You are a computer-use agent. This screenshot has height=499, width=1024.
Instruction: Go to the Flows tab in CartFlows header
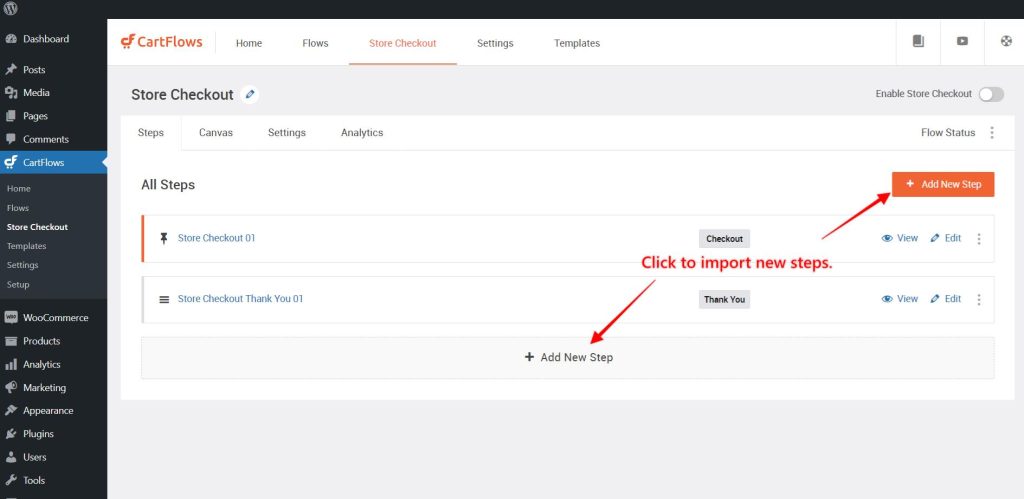pos(315,43)
